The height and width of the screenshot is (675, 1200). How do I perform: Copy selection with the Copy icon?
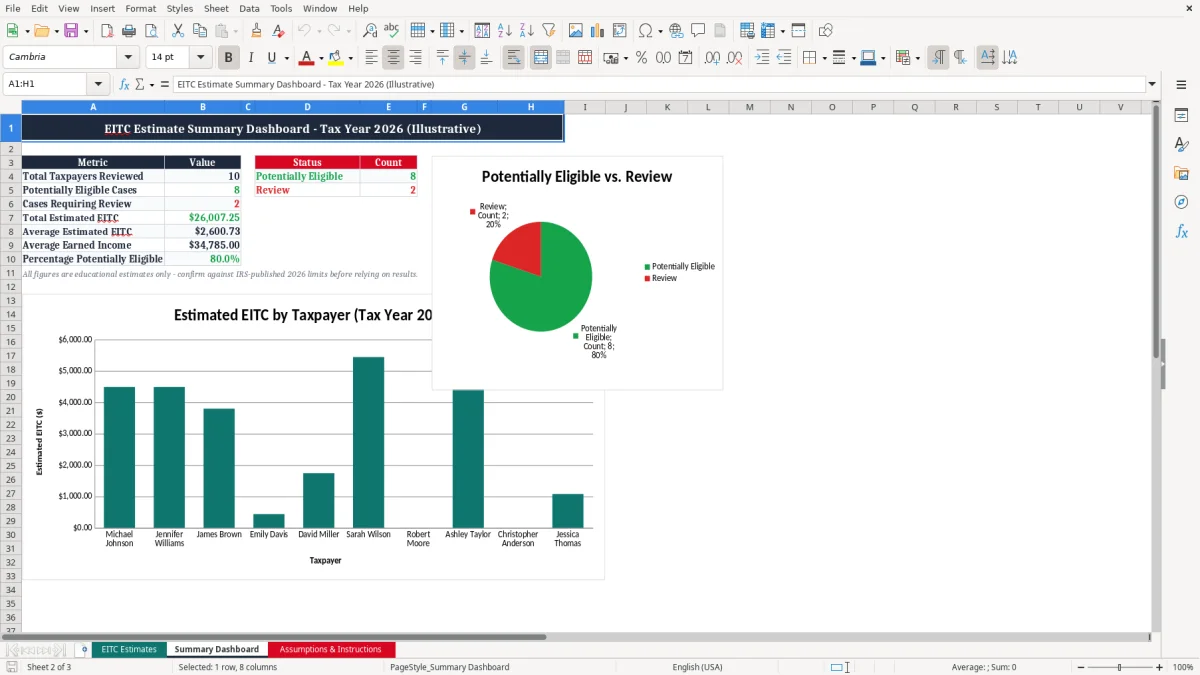tap(200, 31)
